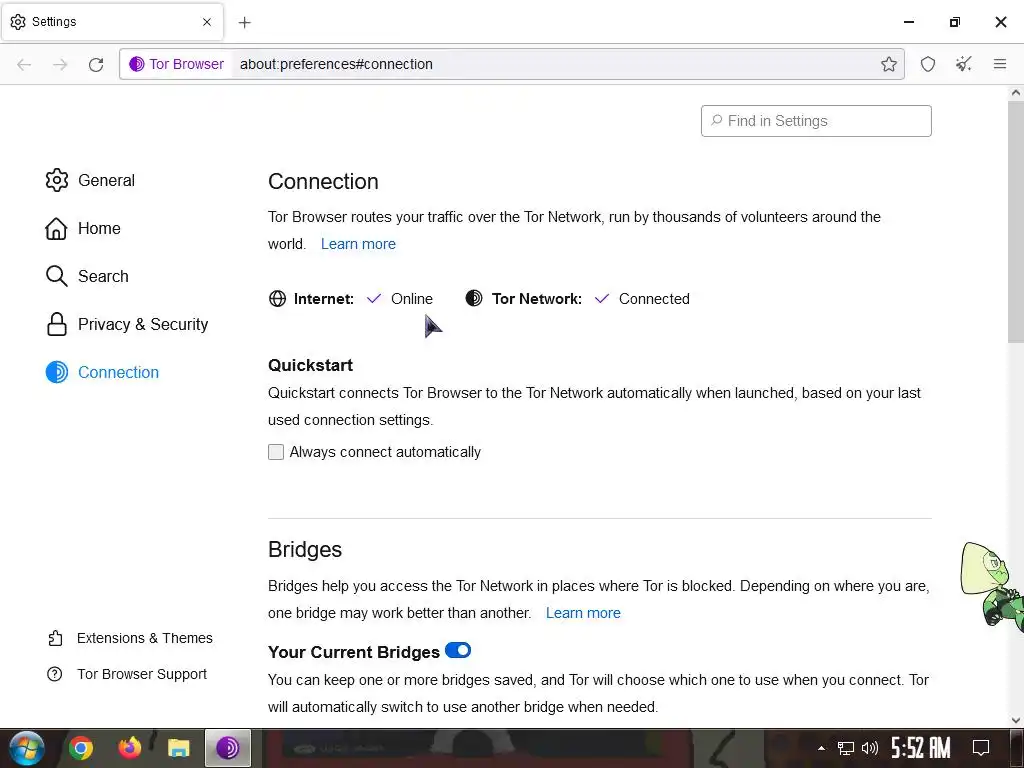Screen dimensions: 1024x768
Task: Open the notification center icon
Action: click(x=981, y=748)
